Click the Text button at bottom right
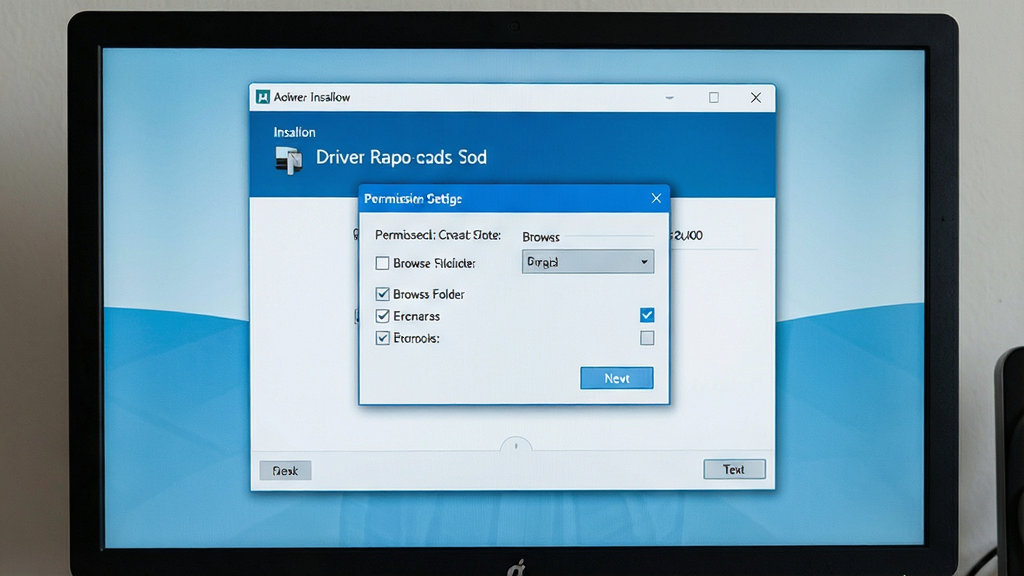 pos(734,470)
